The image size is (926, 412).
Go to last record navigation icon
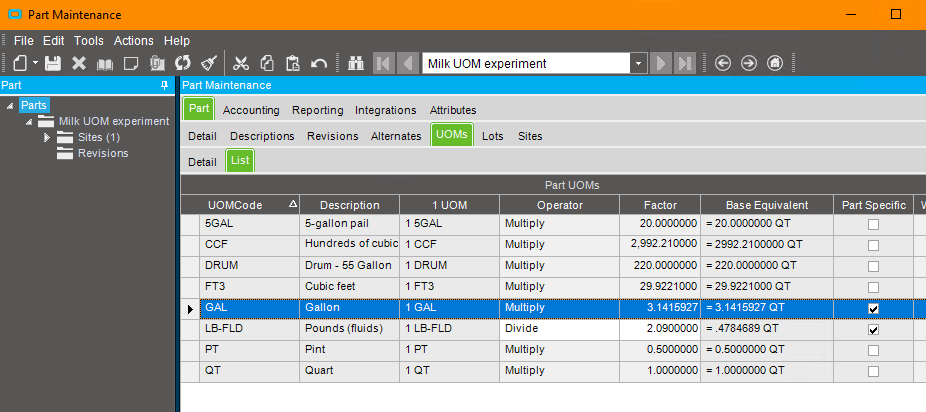pos(685,63)
